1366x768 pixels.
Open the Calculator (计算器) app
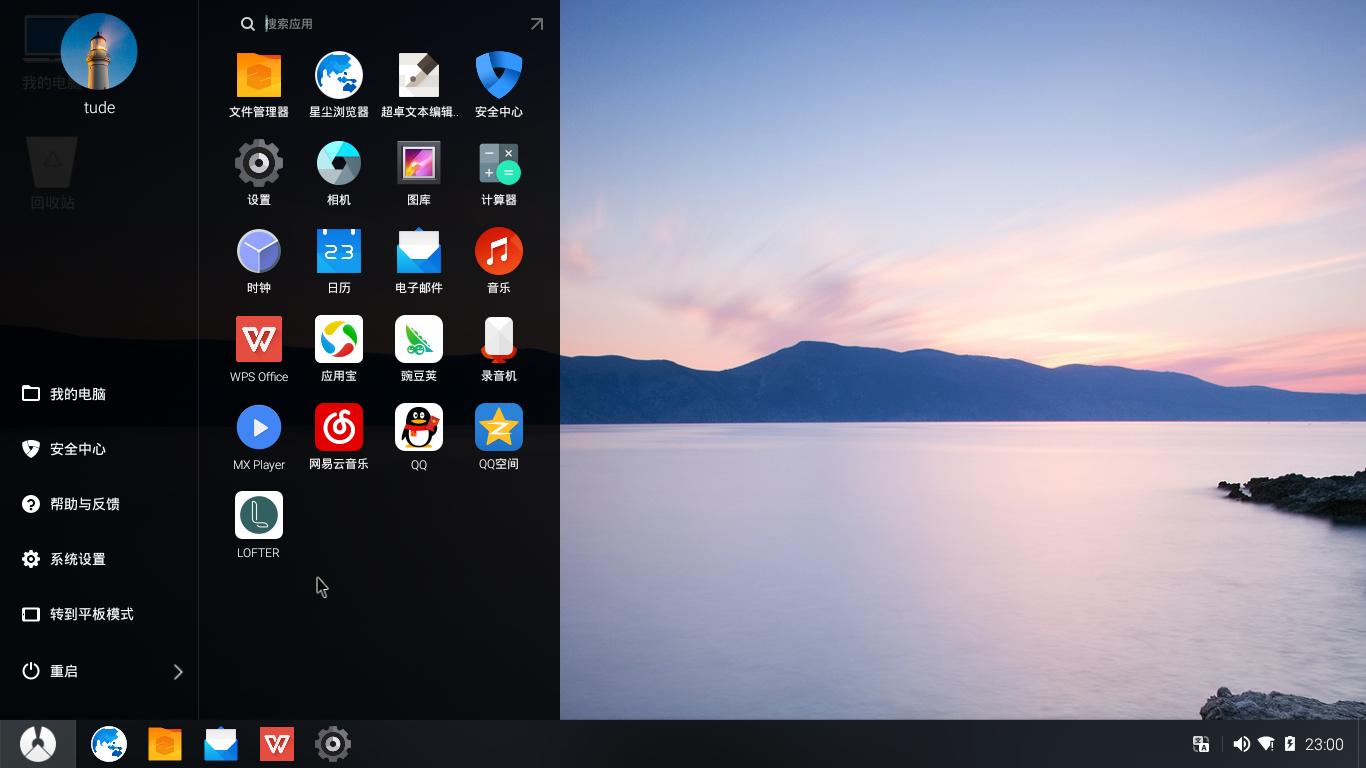[x=499, y=164]
